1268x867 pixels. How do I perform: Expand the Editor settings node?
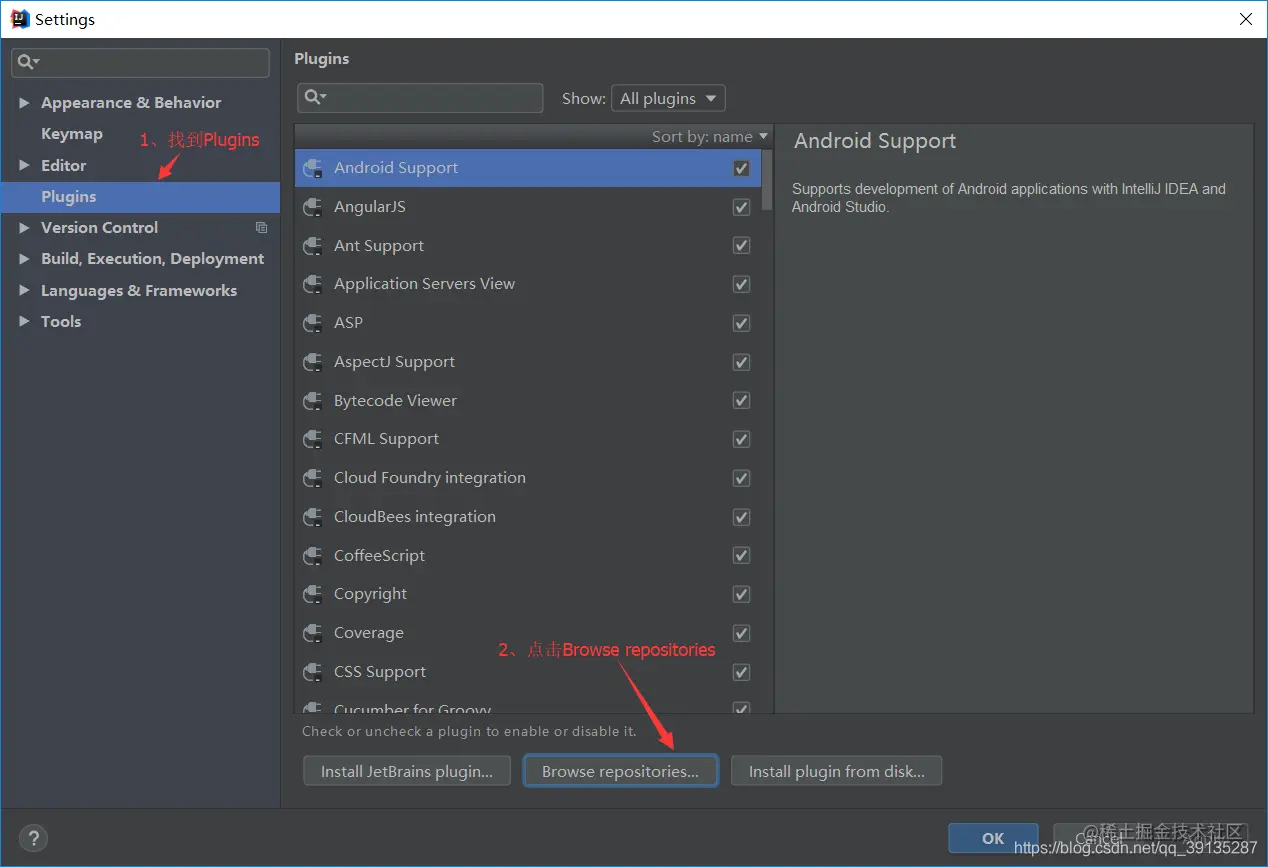tap(24, 166)
